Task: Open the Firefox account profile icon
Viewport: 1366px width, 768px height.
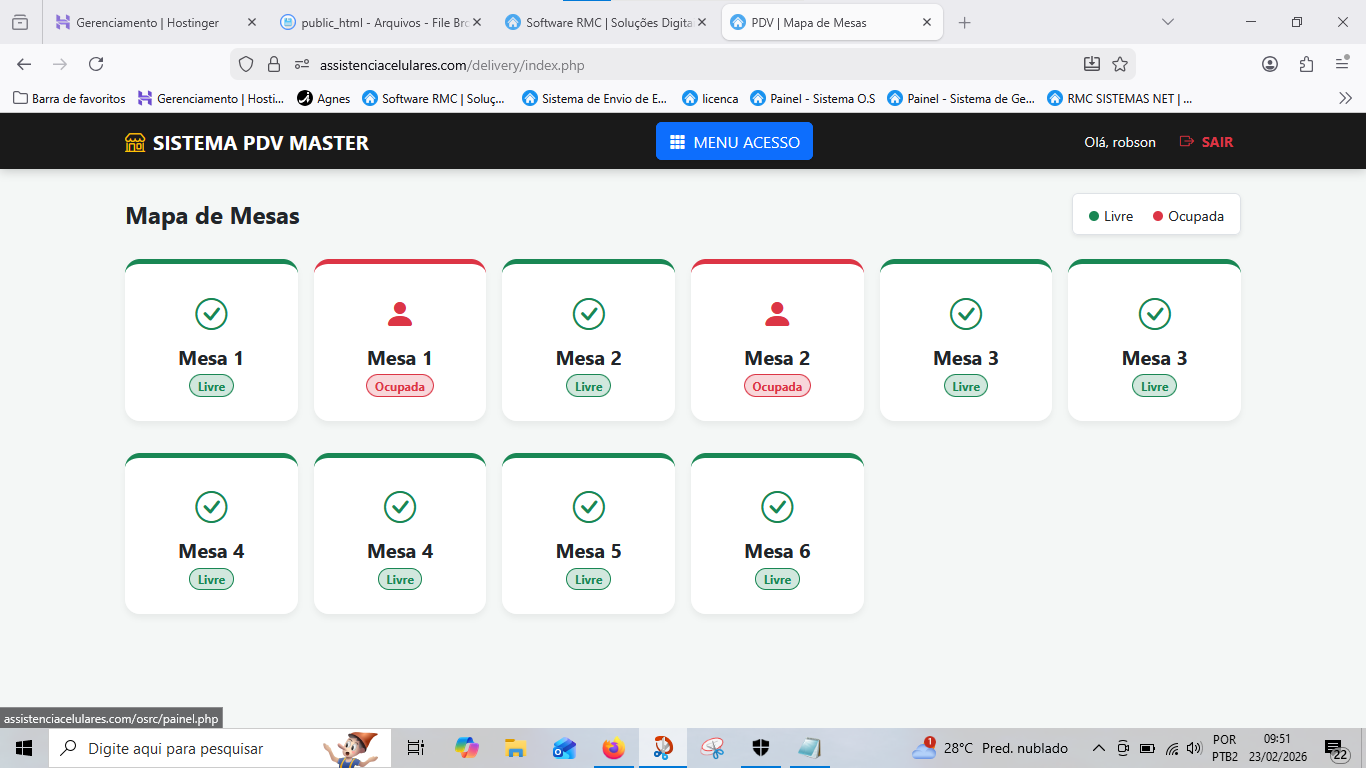Action: click(1270, 64)
